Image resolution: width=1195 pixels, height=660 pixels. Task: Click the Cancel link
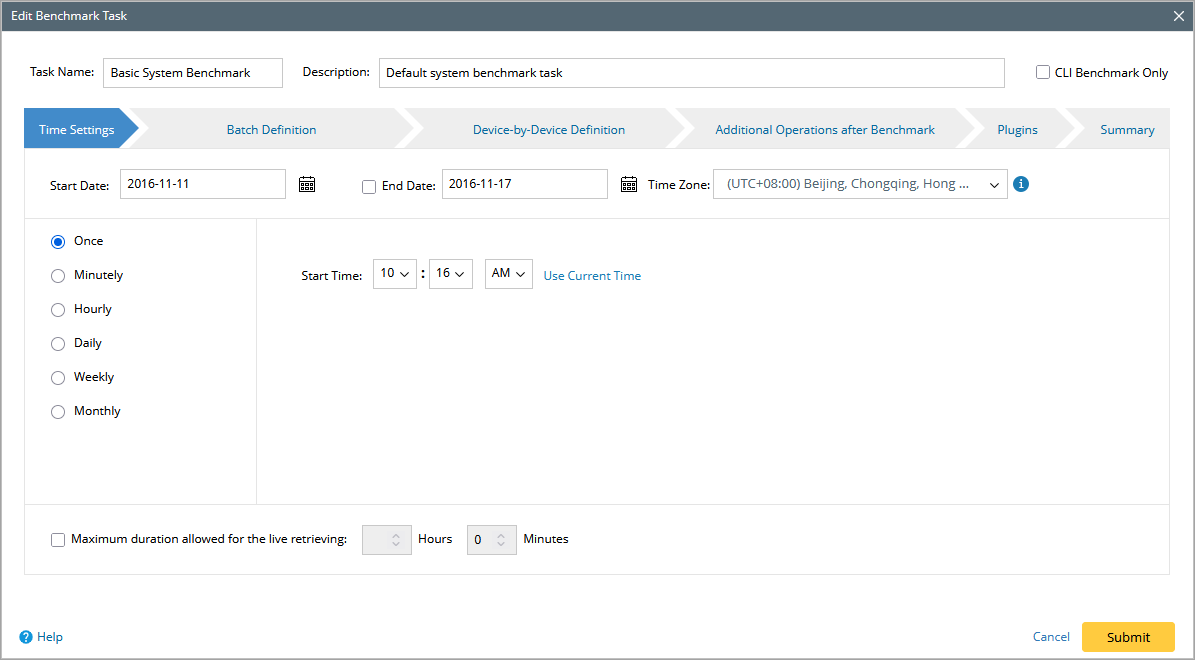pos(1051,636)
